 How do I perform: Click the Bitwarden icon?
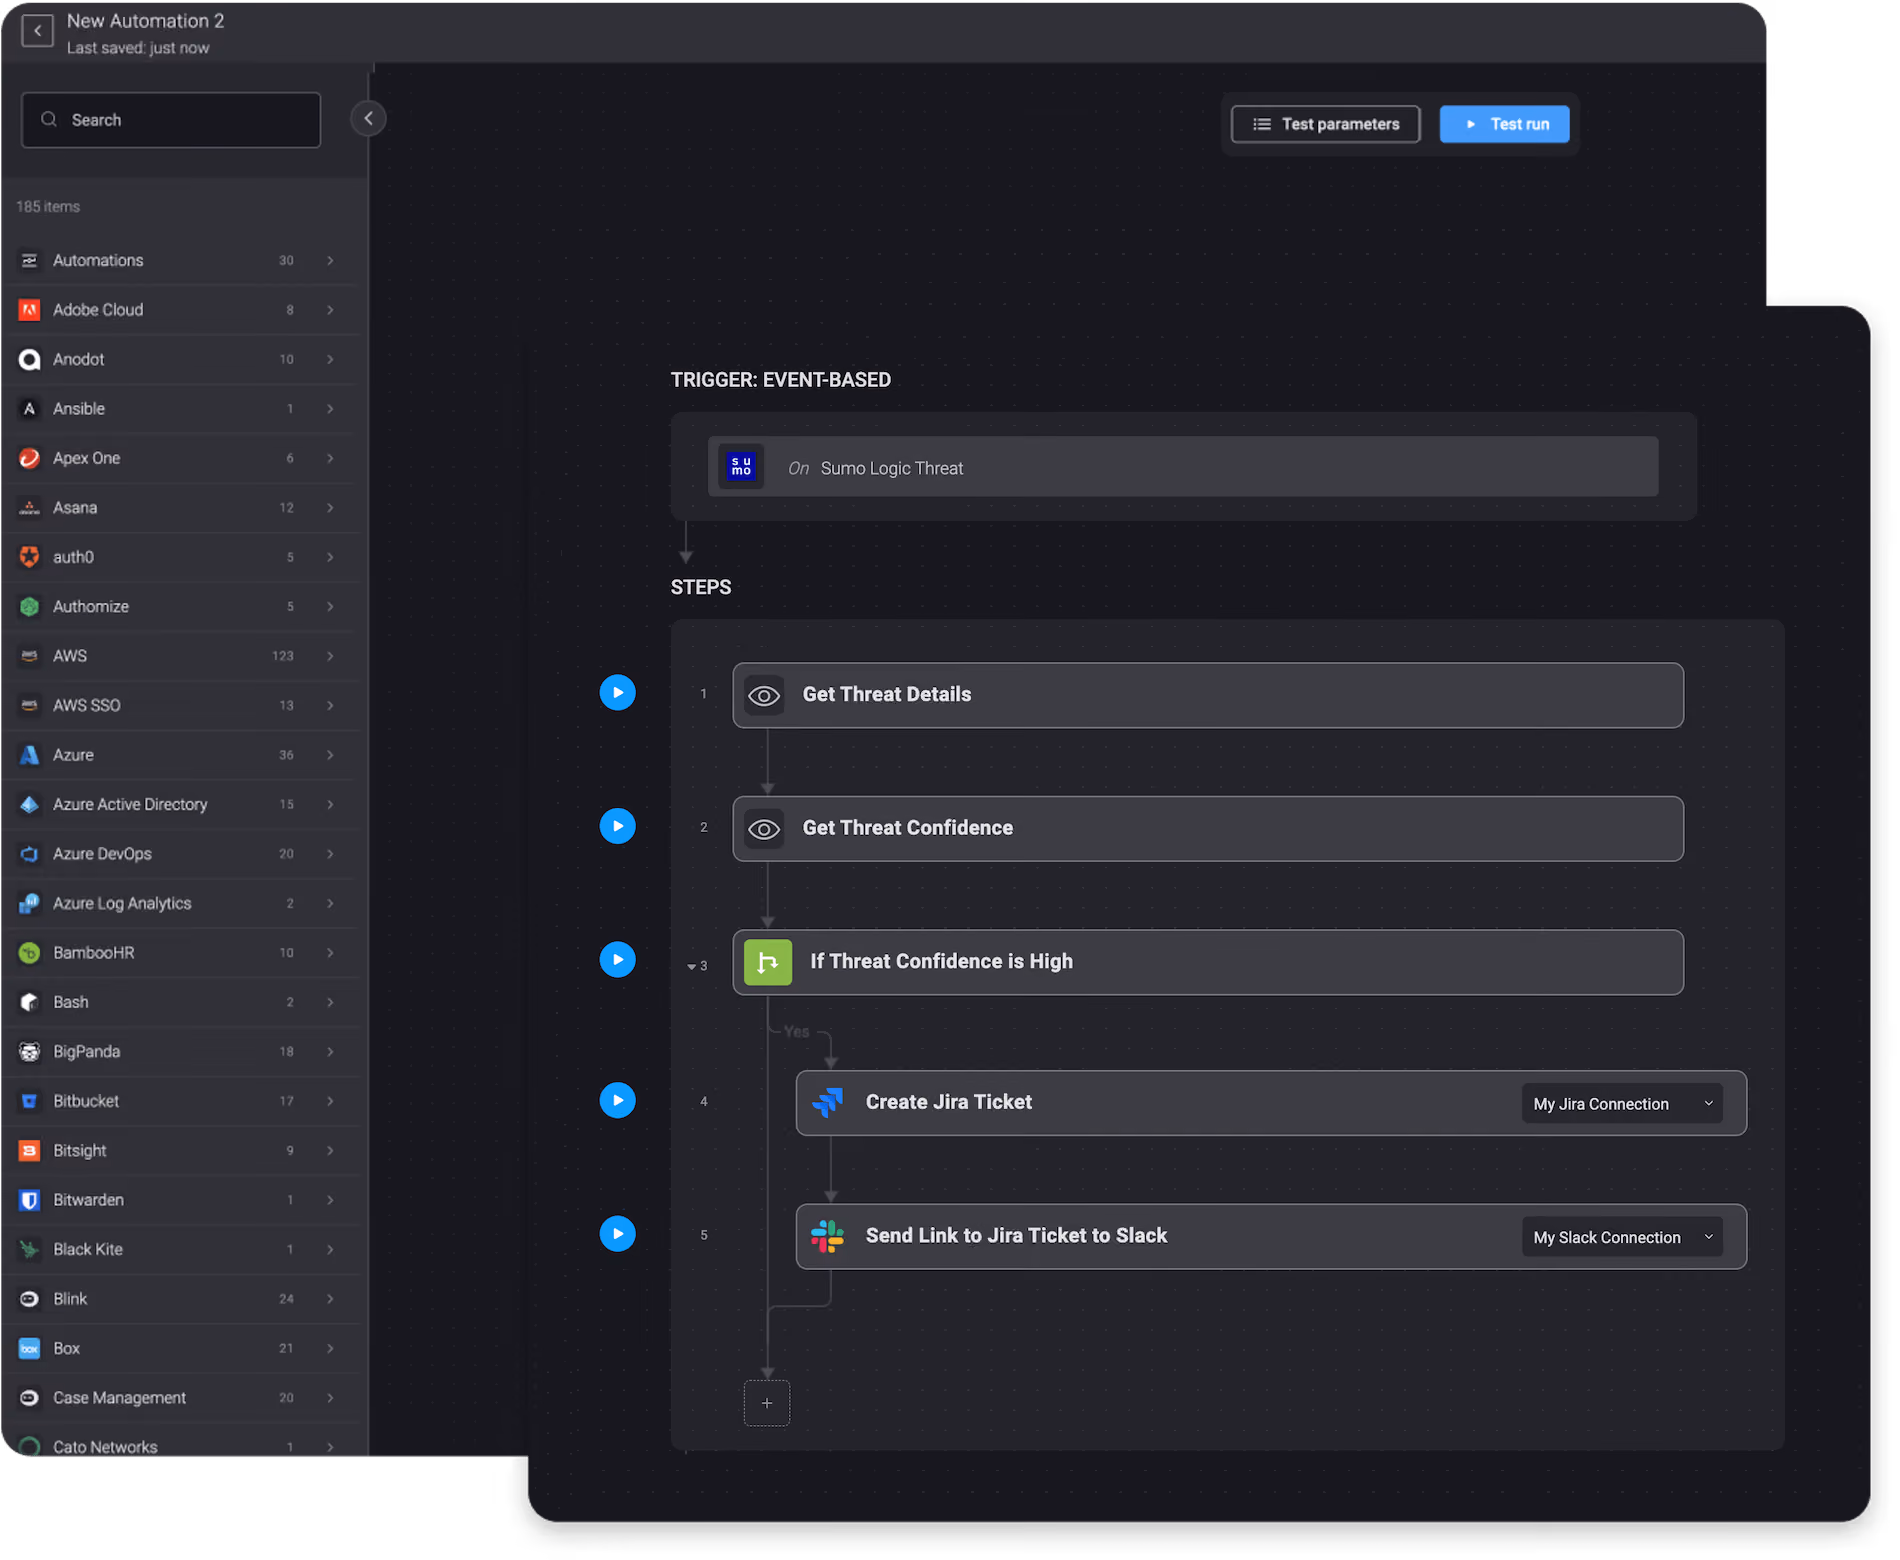tap(29, 1200)
